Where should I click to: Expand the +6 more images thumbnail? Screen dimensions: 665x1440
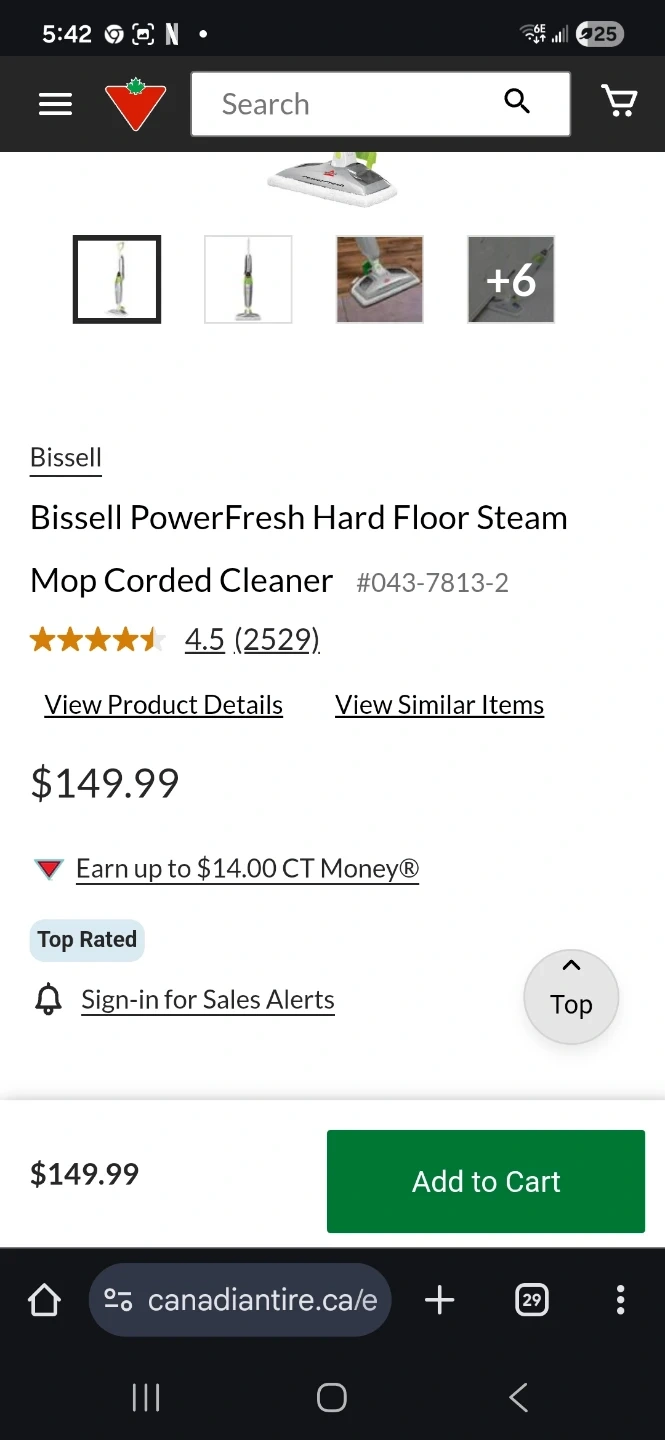tap(511, 280)
